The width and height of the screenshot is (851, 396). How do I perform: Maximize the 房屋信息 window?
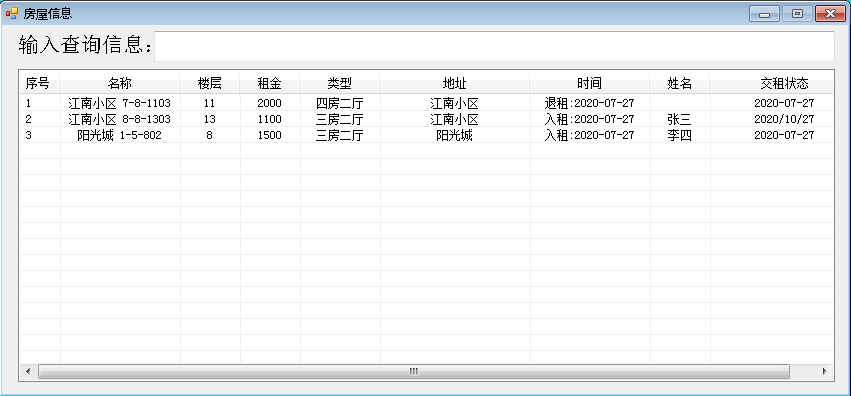tap(797, 14)
